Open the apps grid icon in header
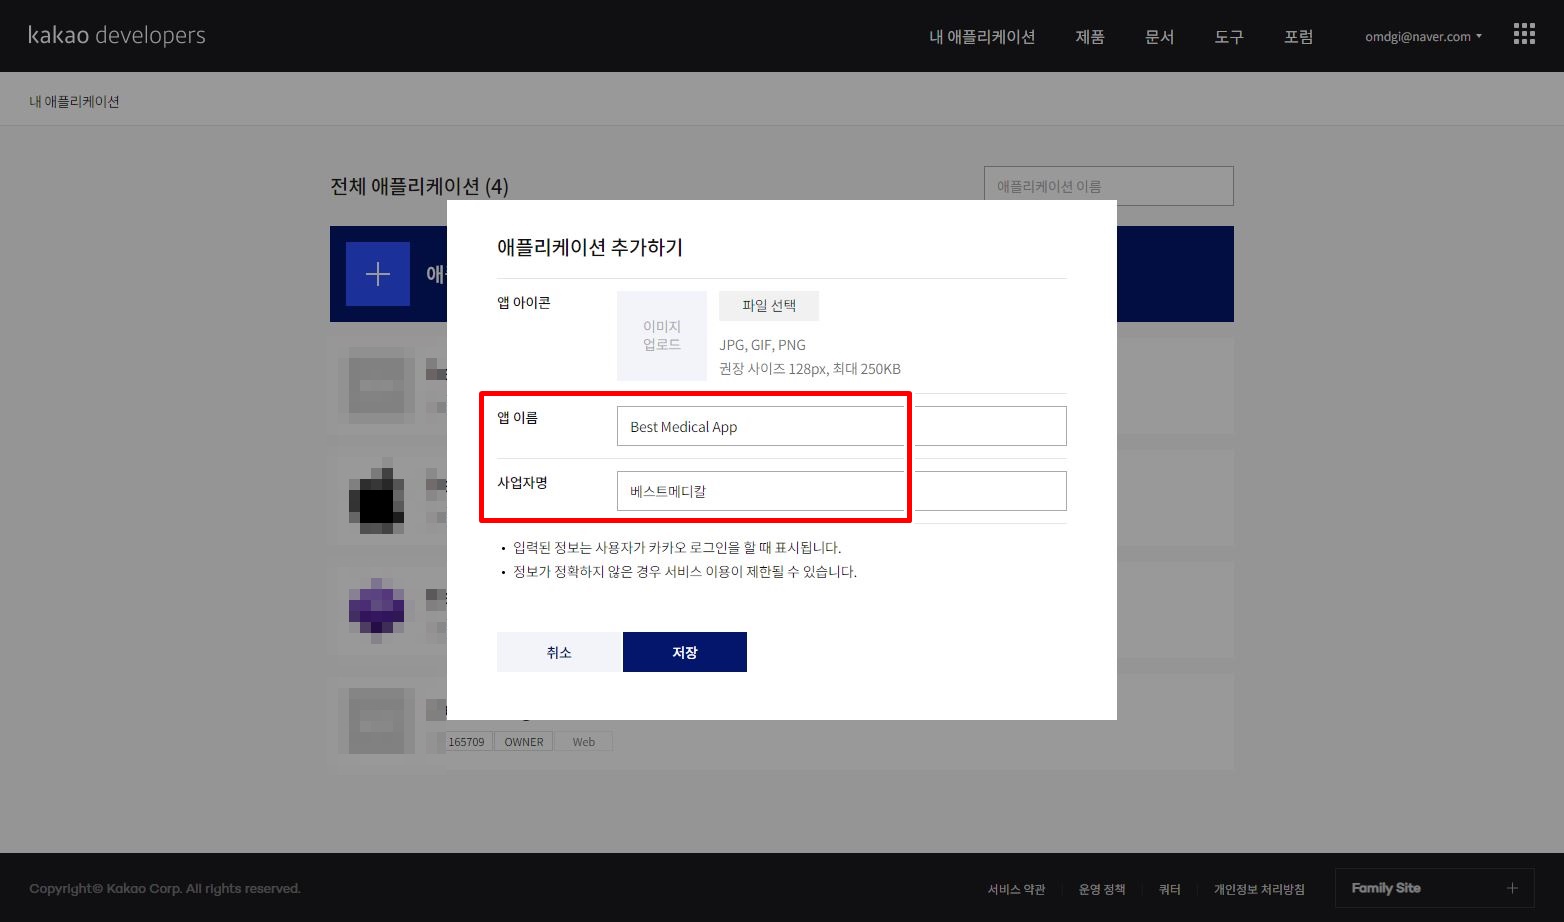 1524,35
